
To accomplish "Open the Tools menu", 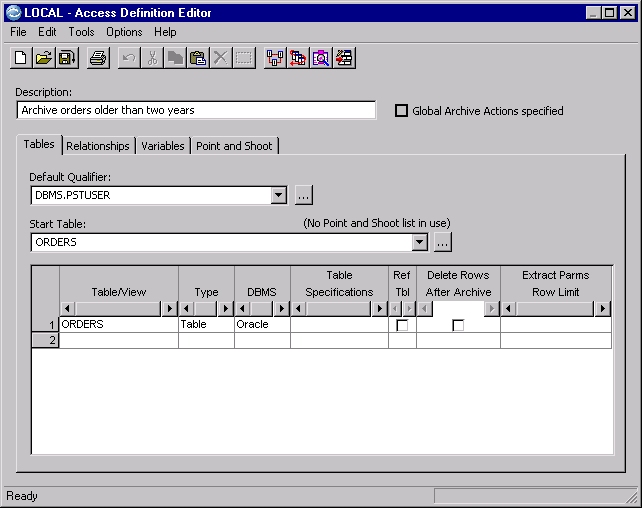I will 81,32.
